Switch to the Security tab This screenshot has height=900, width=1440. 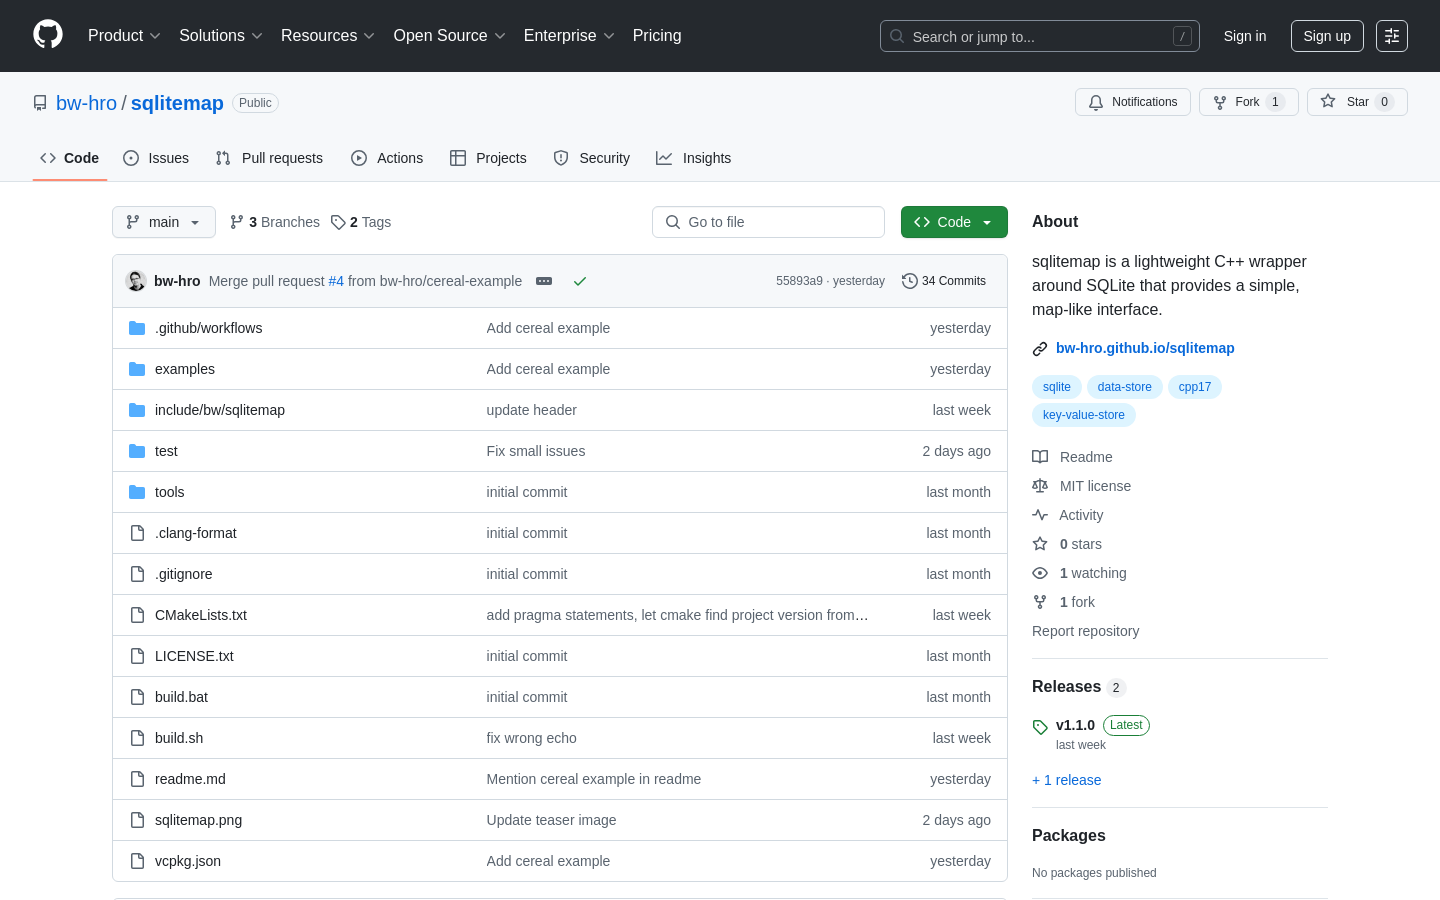[x=592, y=158]
